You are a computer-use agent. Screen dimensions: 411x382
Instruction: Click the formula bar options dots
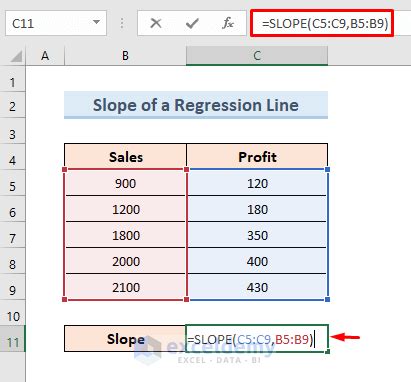tap(122, 23)
